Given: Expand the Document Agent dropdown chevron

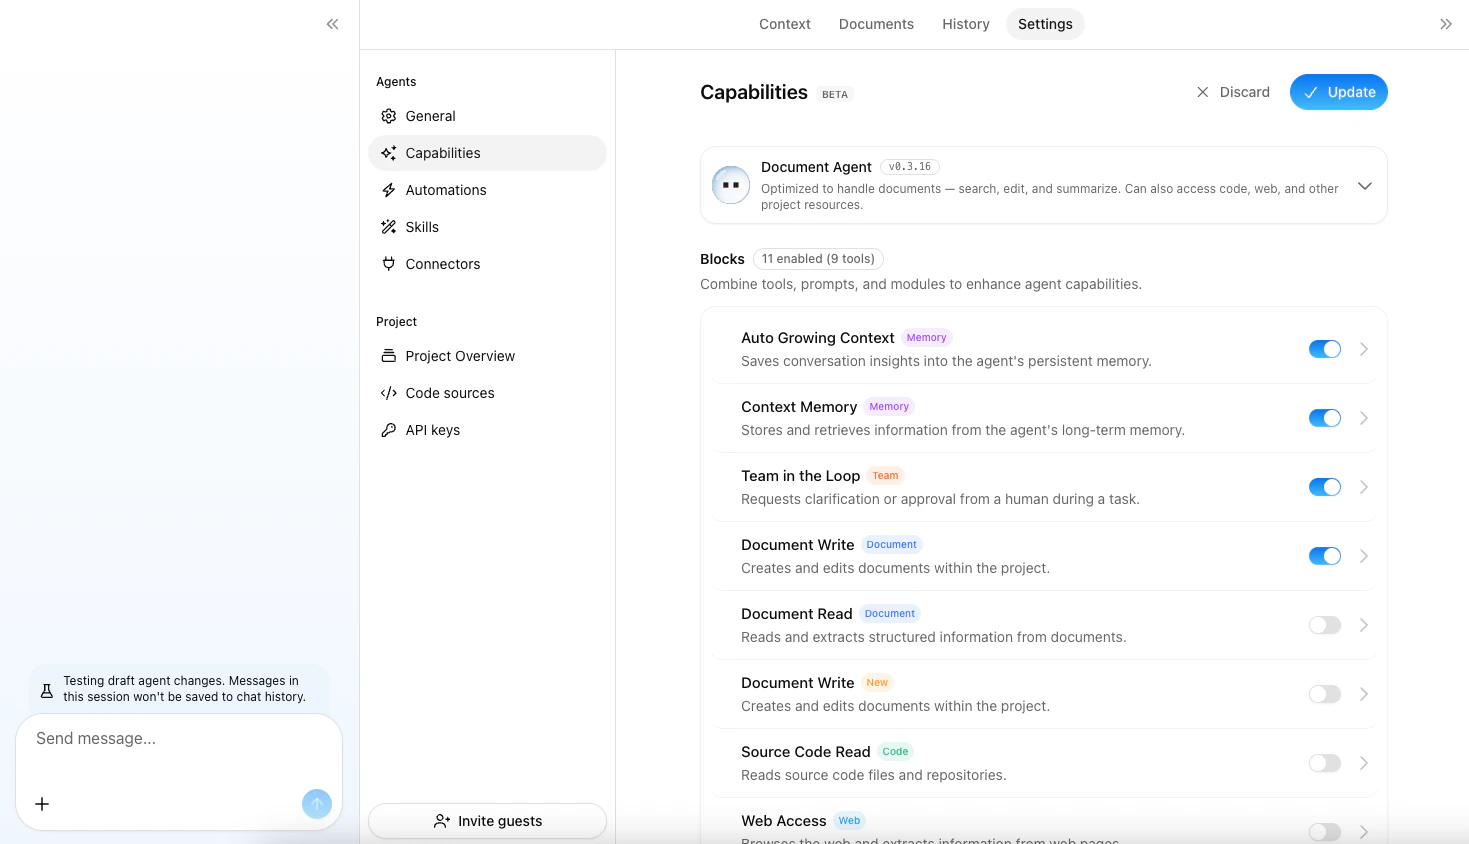Looking at the screenshot, I should (1364, 186).
